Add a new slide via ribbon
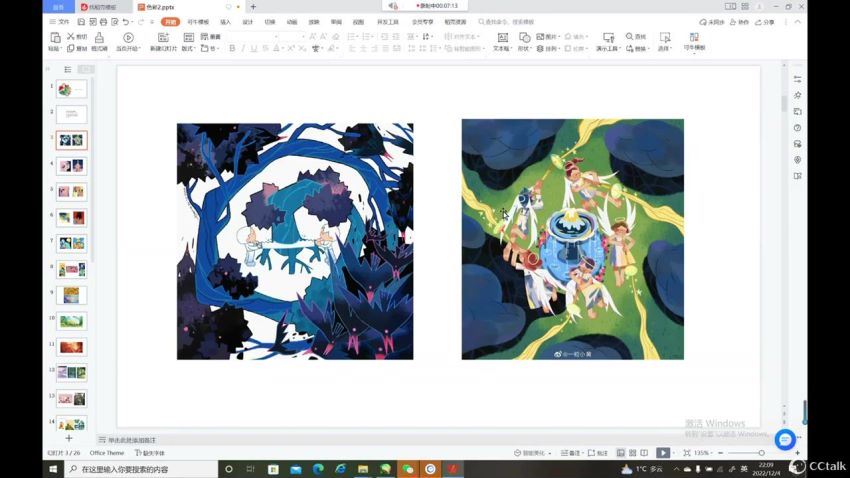The width and height of the screenshot is (850, 478). (x=163, y=37)
